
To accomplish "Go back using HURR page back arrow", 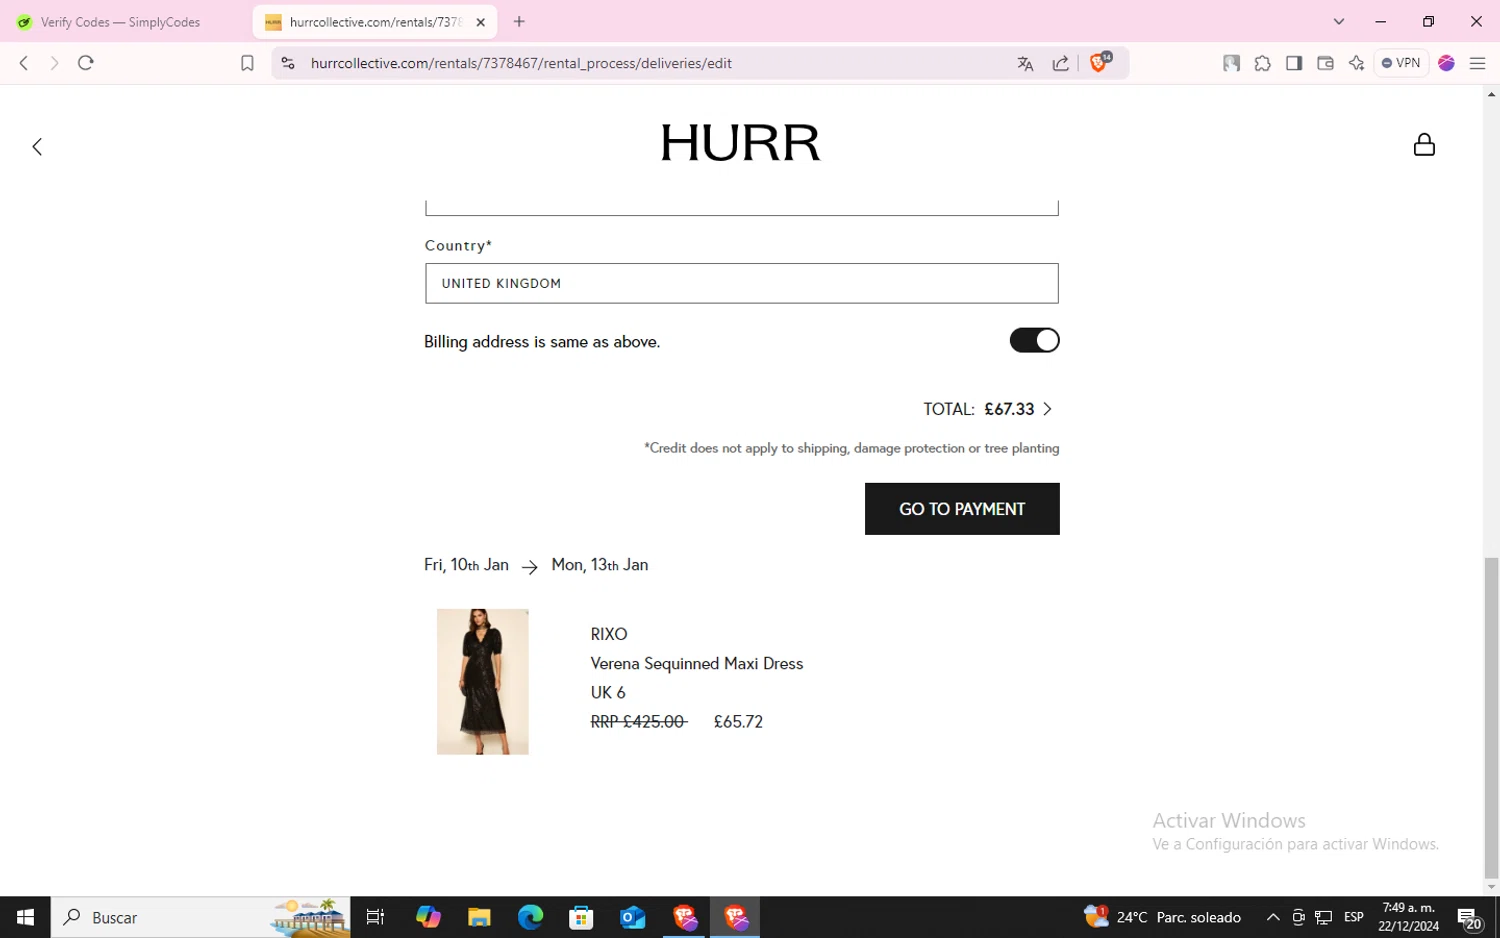I will point(37,147).
